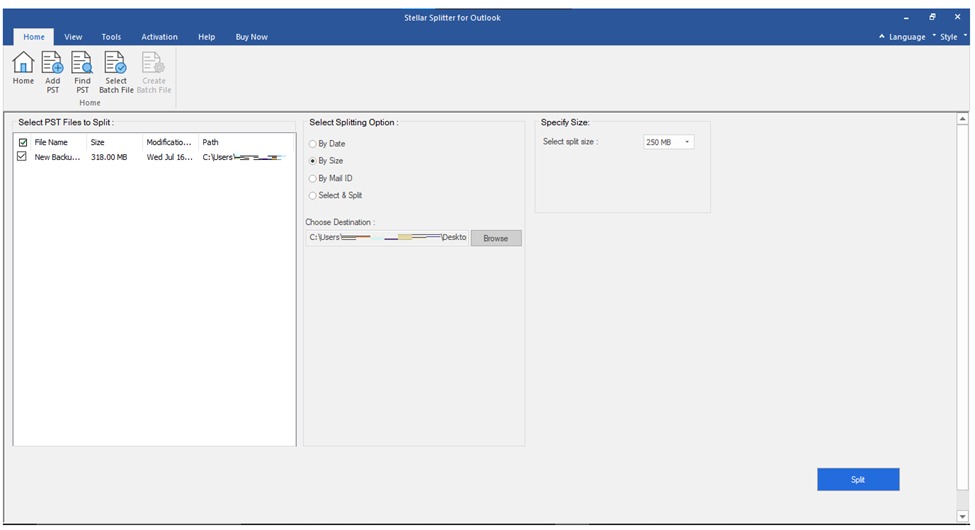The image size is (975, 530).
Task: Click the Browse button for destination
Action: coord(496,238)
